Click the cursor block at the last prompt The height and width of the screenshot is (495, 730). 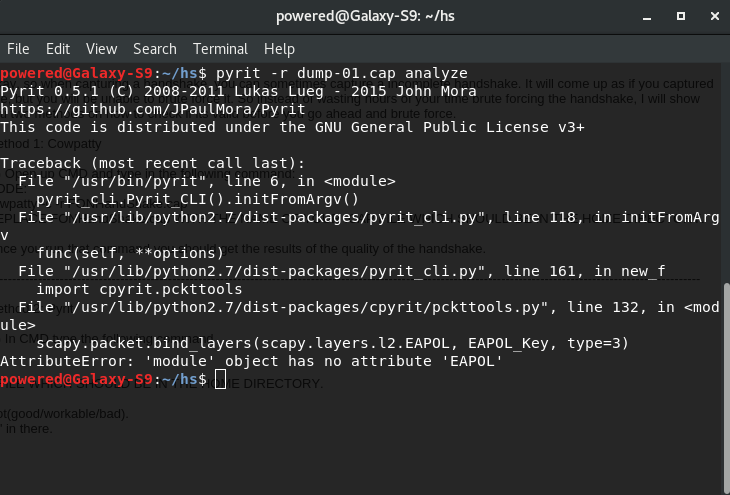point(220,379)
